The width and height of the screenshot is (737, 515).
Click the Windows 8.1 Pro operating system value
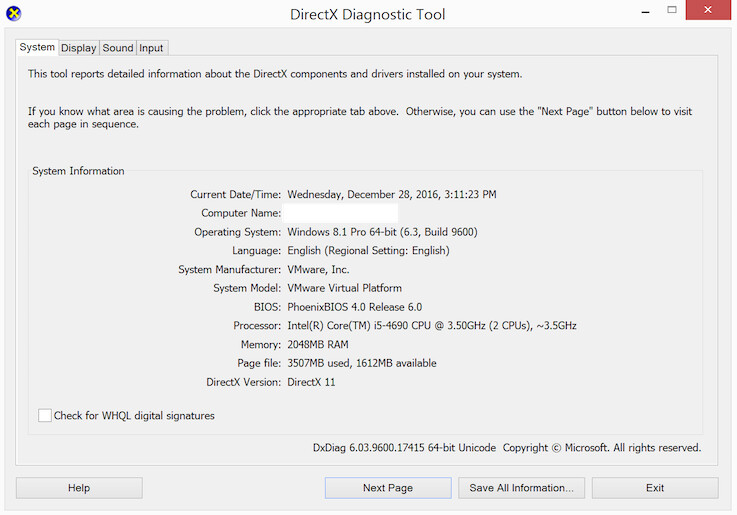click(382, 232)
